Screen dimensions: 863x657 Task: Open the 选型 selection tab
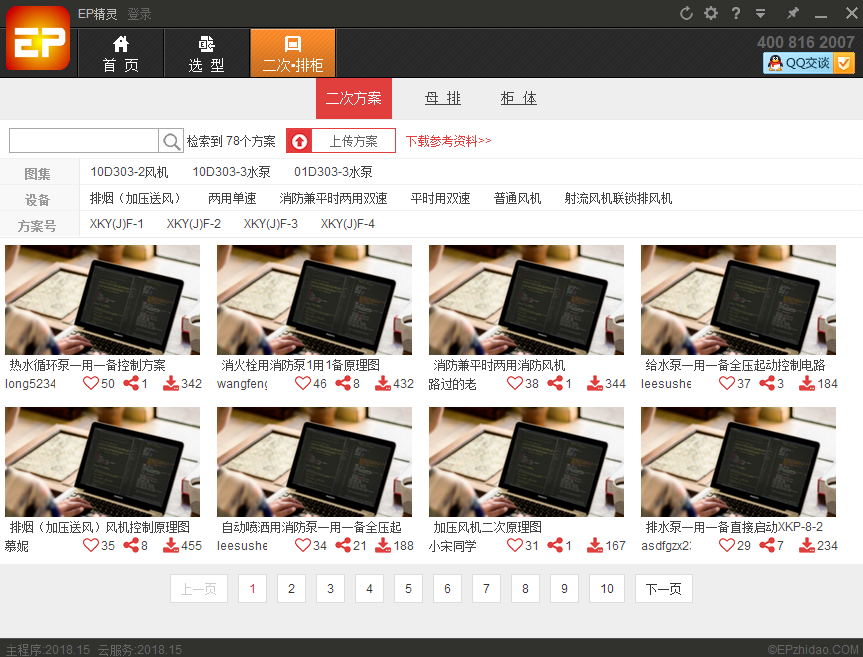[207, 53]
